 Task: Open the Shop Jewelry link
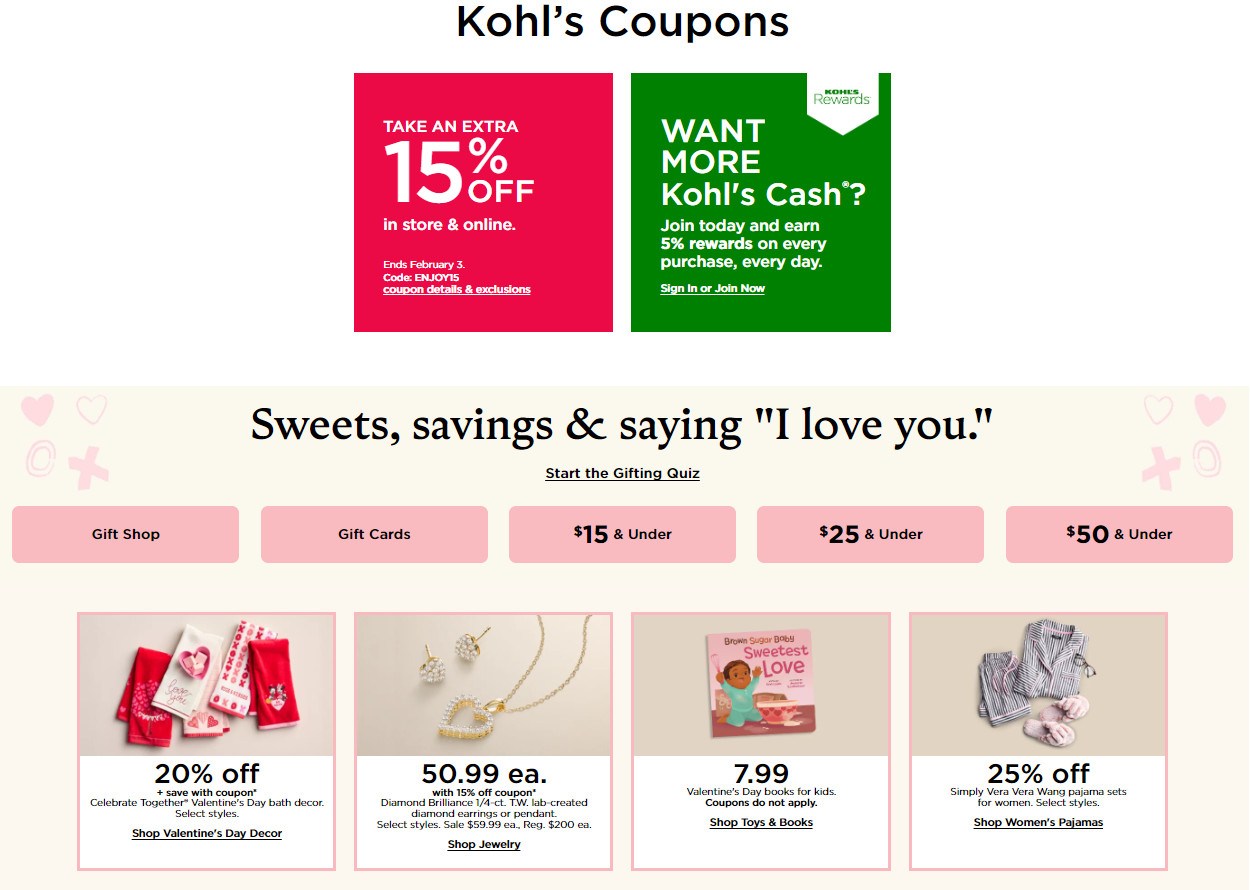coord(483,844)
